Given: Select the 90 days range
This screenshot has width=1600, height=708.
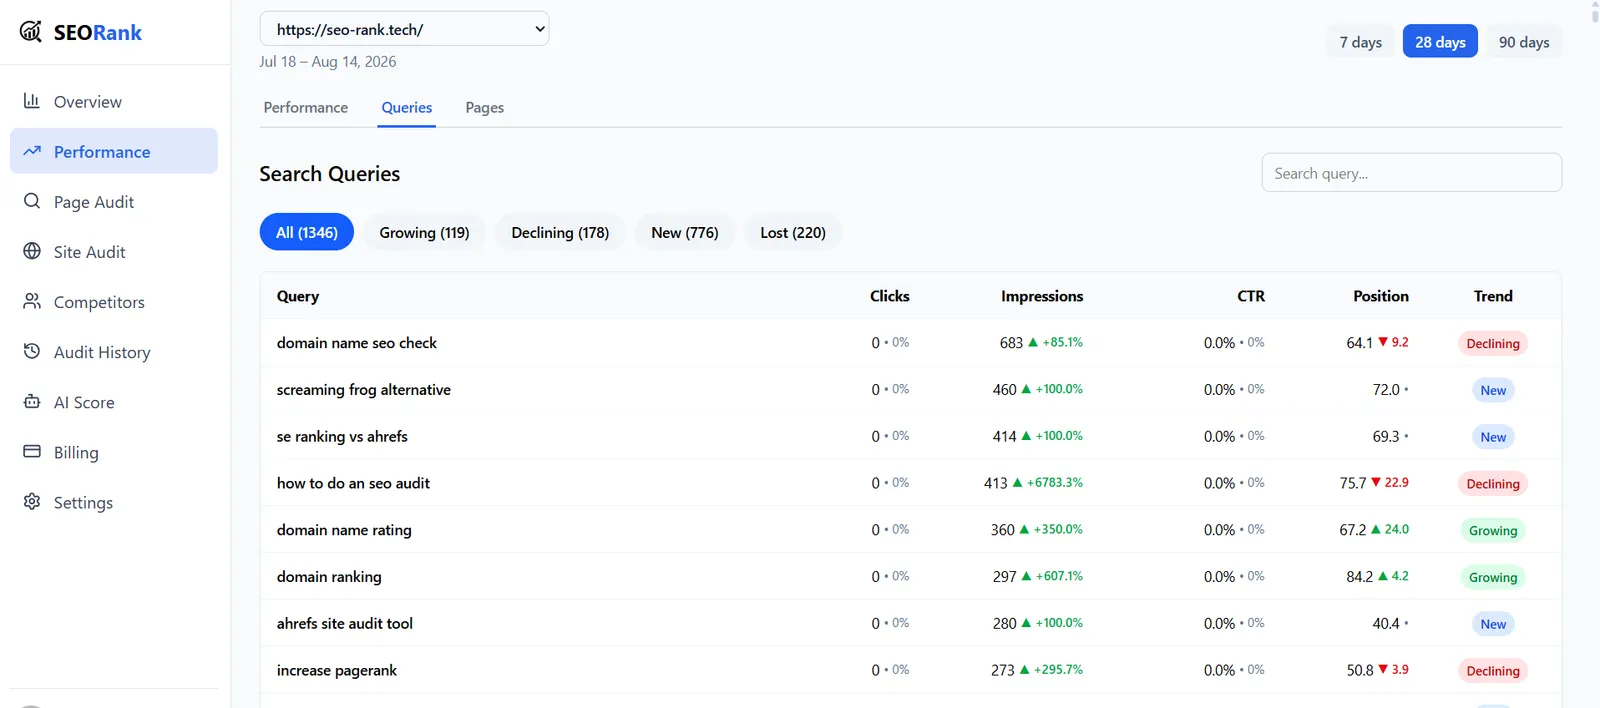Looking at the screenshot, I should [1524, 41].
